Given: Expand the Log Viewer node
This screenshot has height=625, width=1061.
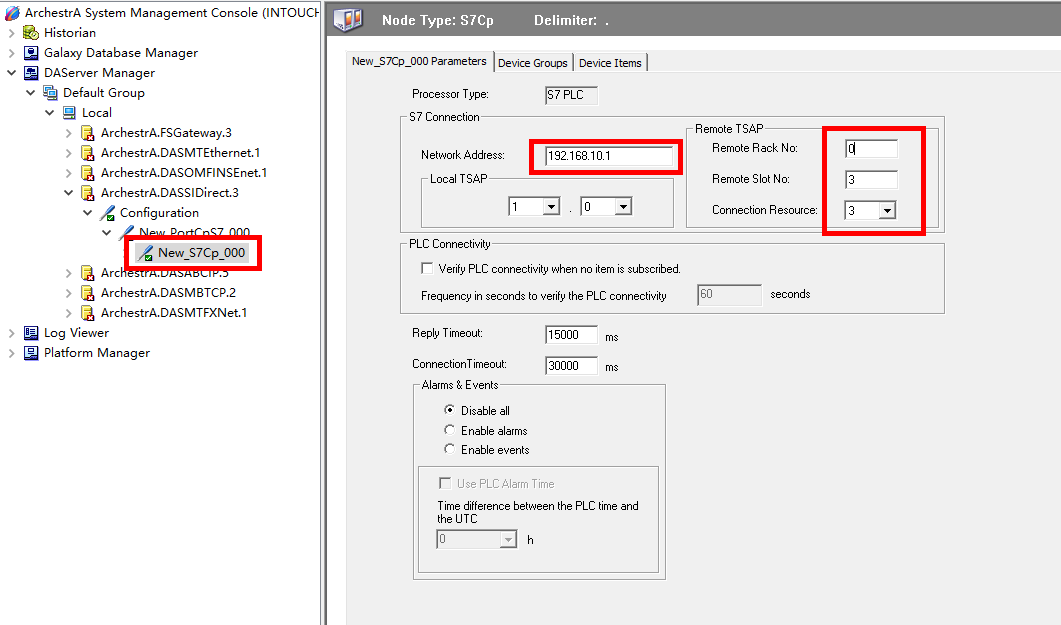Looking at the screenshot, I should (12, 333).
